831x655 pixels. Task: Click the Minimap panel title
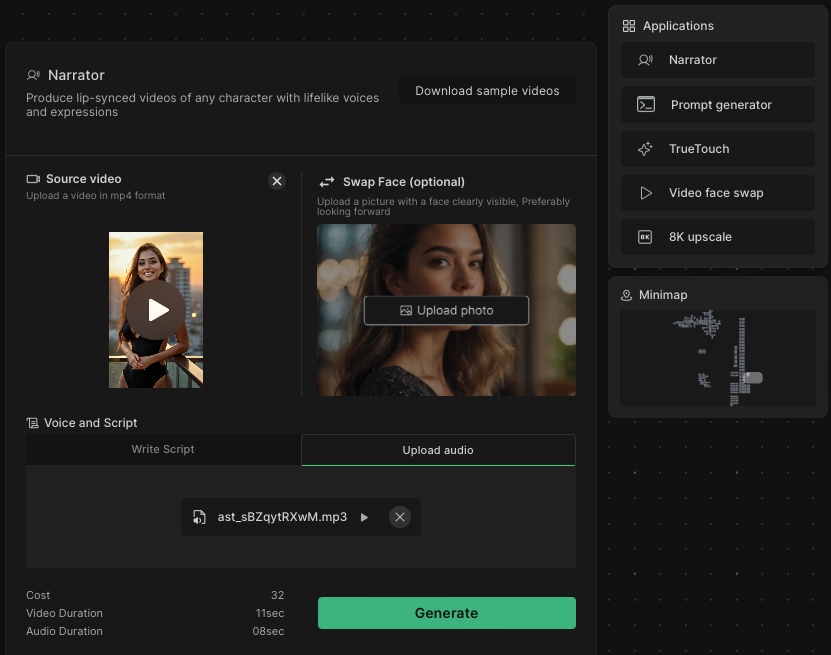(663, 295)
